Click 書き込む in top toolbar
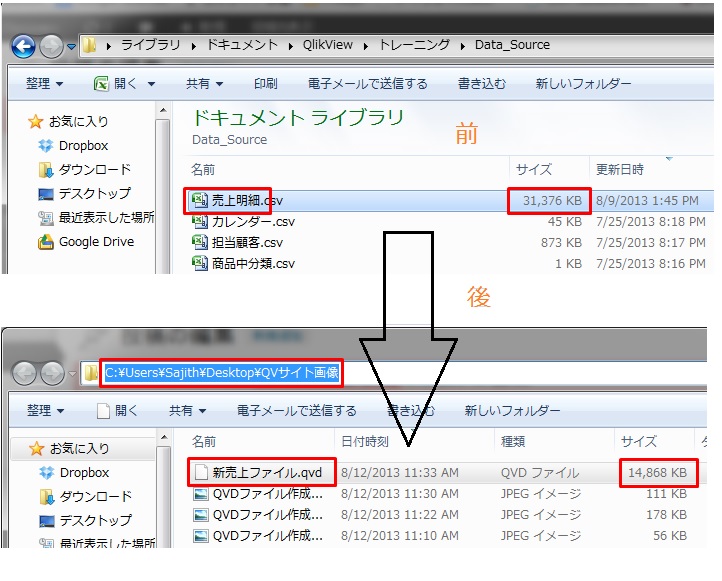 [482, 84]
